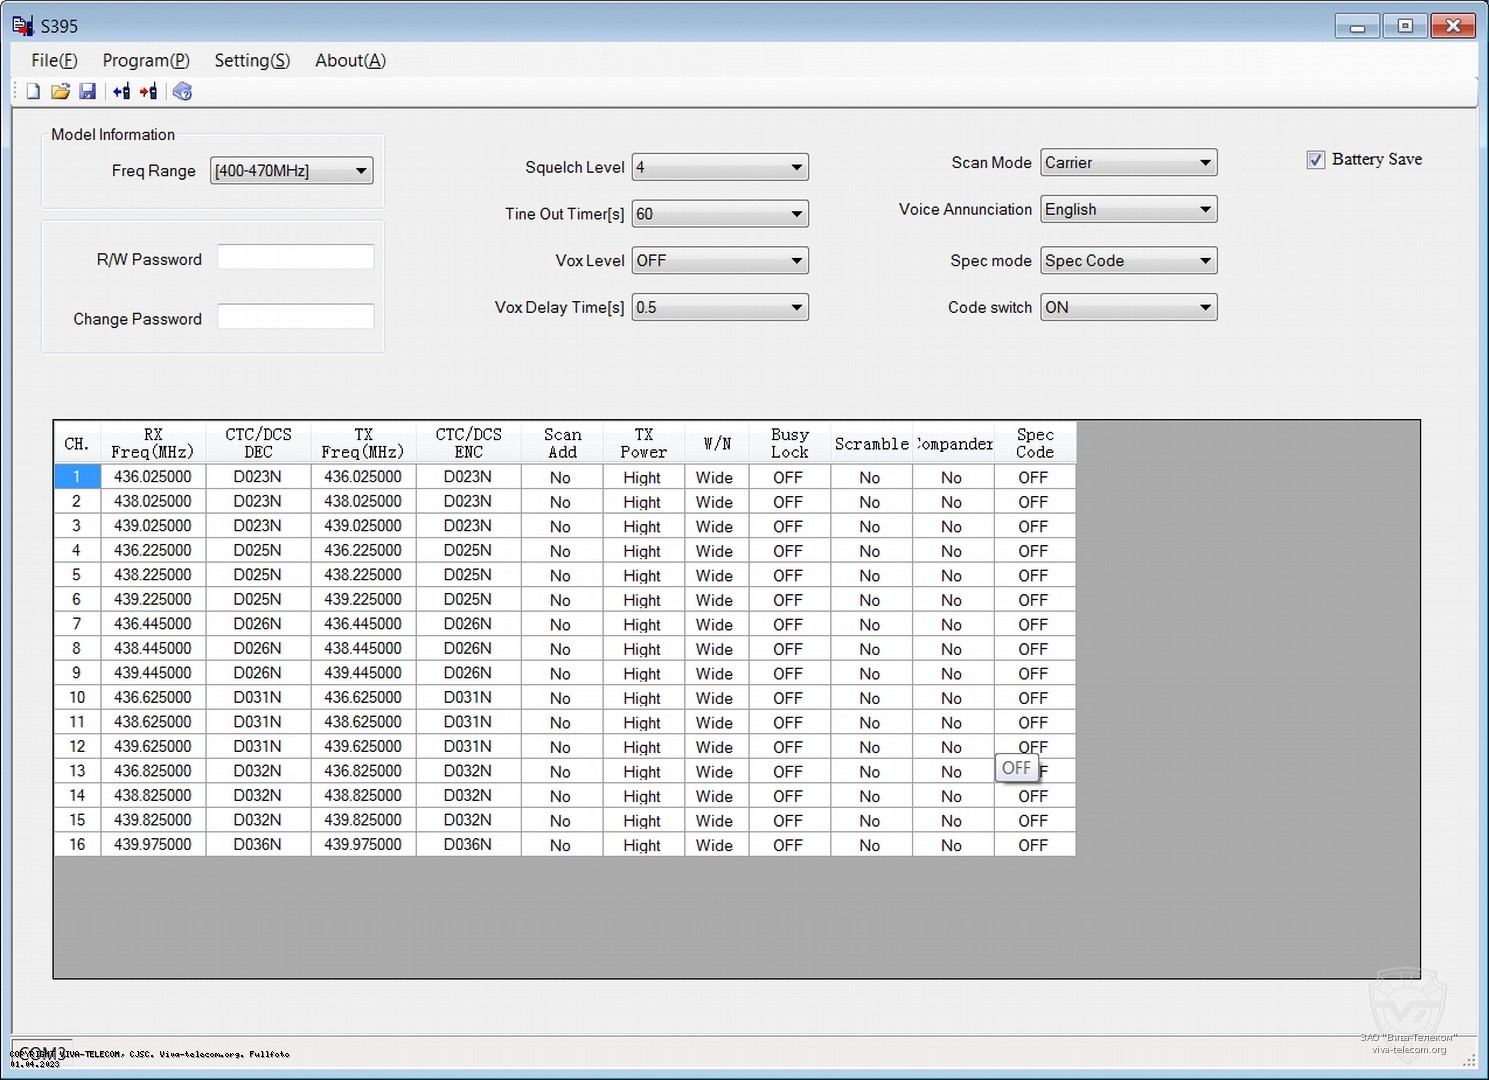
Task: Expand the Freq Range dropdown
Action: (x=360, y=171)
